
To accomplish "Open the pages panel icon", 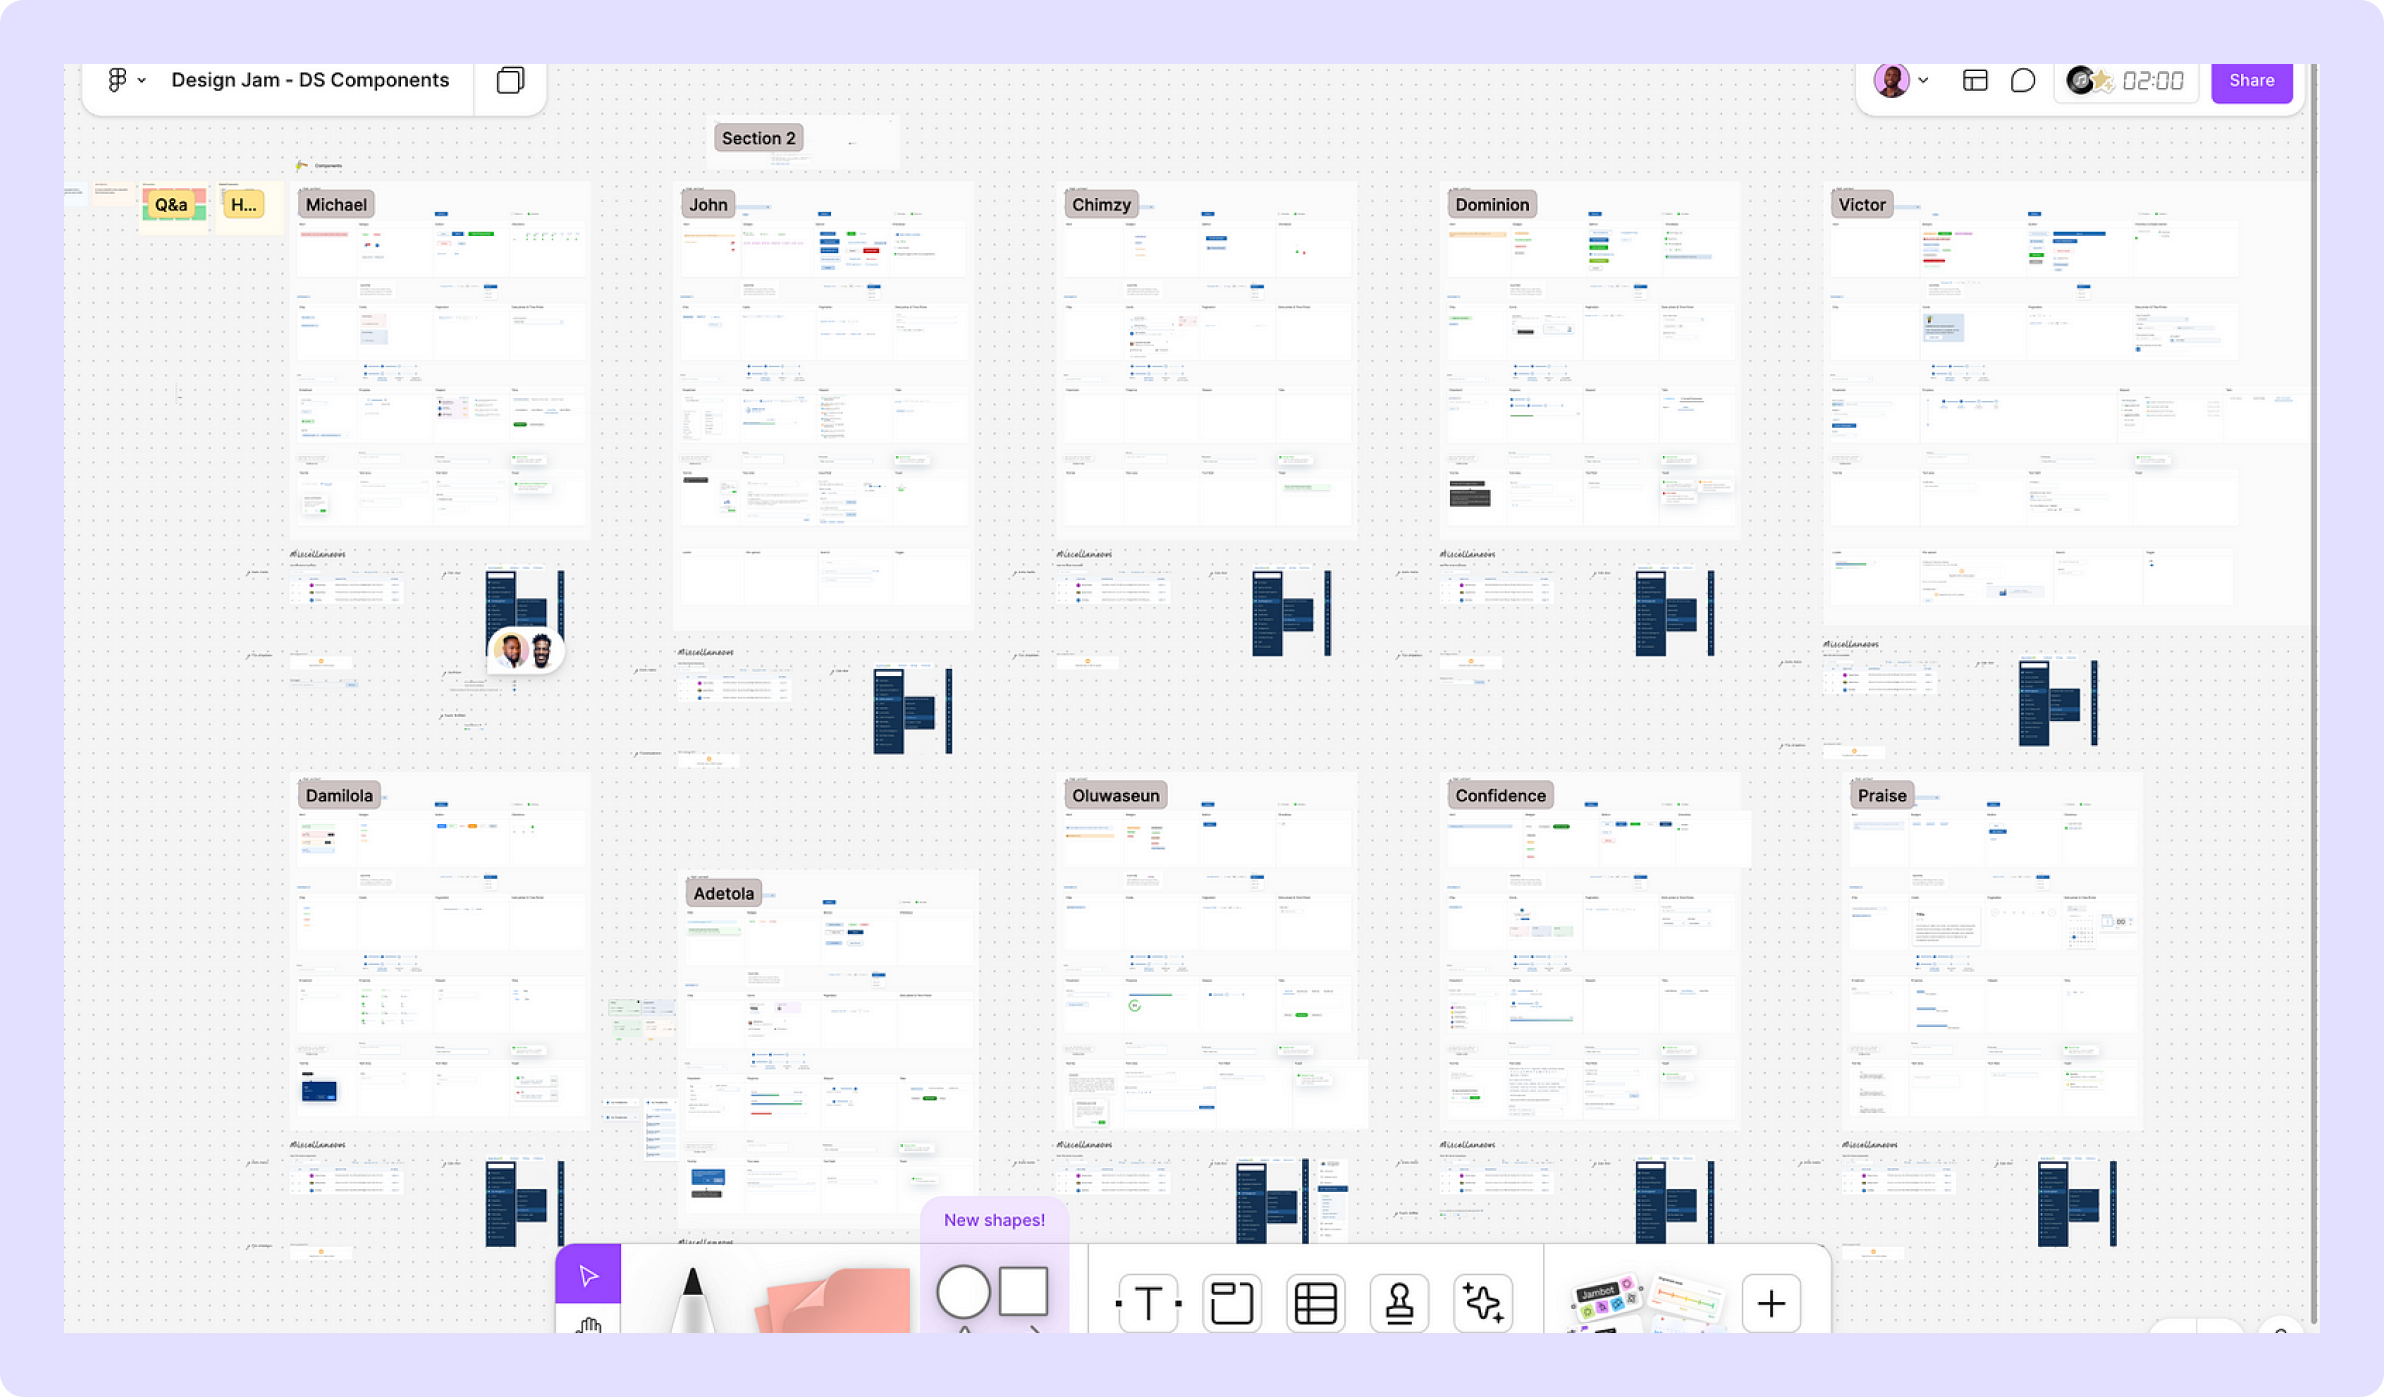I will pyautogui.click(x=510, y=80).
